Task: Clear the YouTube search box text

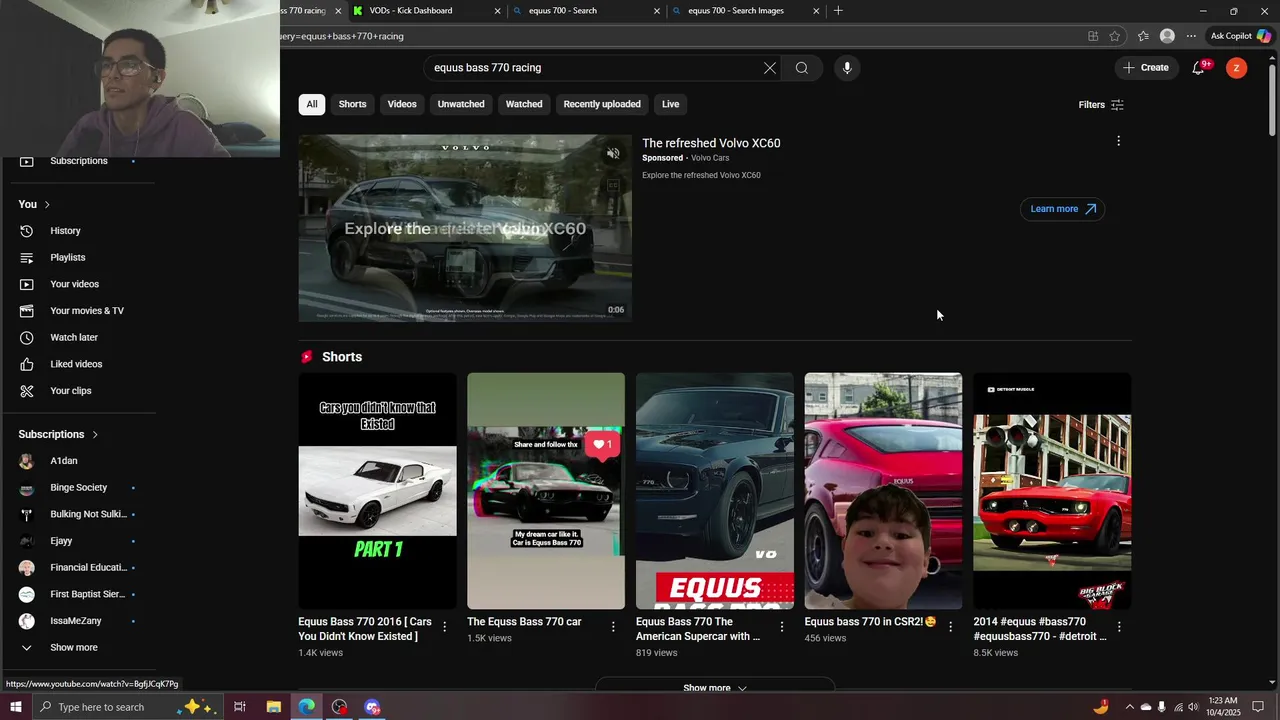Action: click(x=770, y=68)
